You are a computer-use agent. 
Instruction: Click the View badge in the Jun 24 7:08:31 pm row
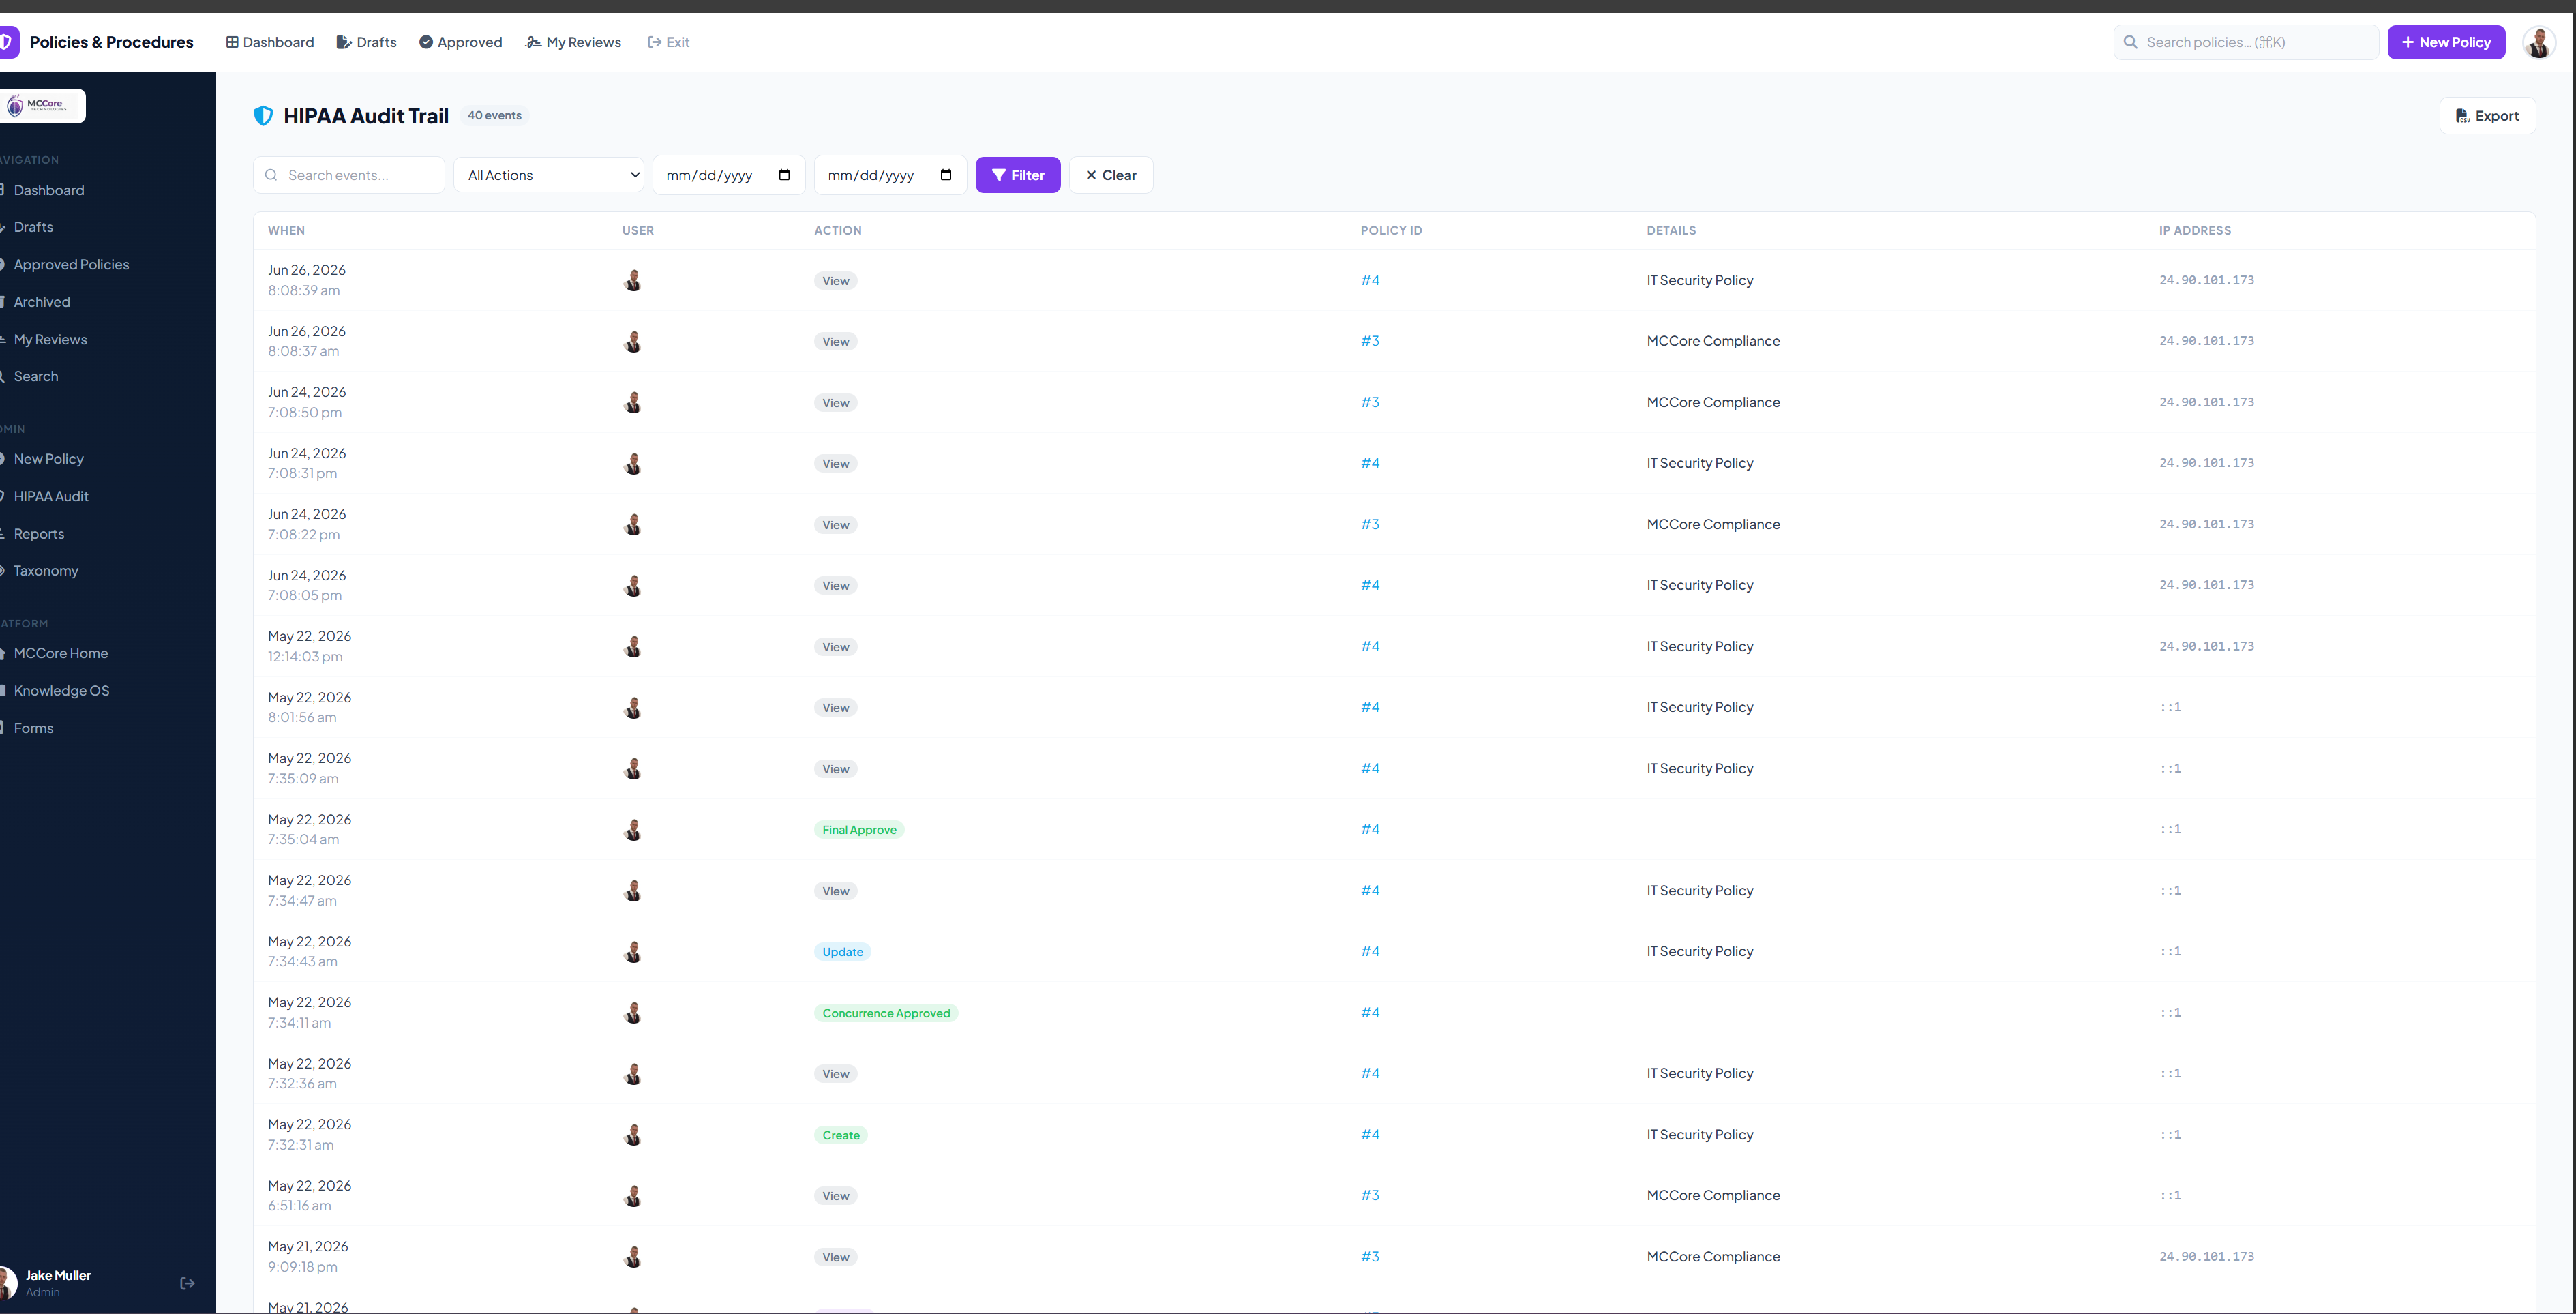(836, 464)
